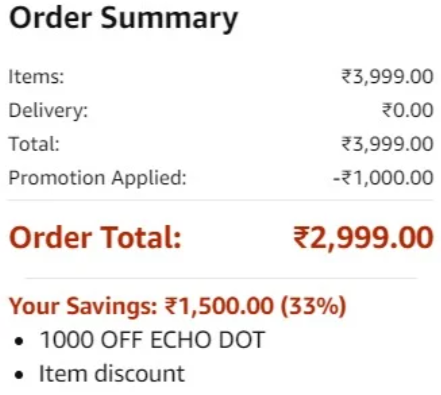The height and width of the screenshot is (395, 441).
Task: Click the 33% savings percentage
Action: 313,306
